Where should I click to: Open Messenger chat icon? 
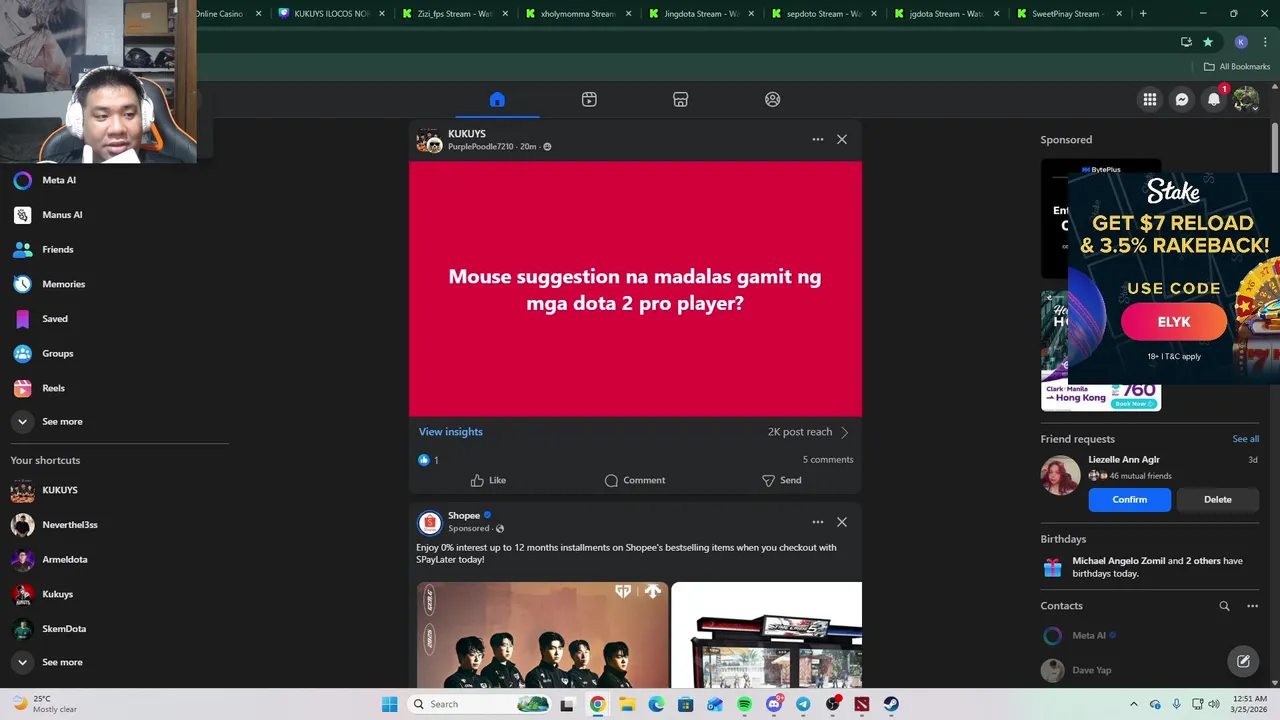[x=1182, y=99]
